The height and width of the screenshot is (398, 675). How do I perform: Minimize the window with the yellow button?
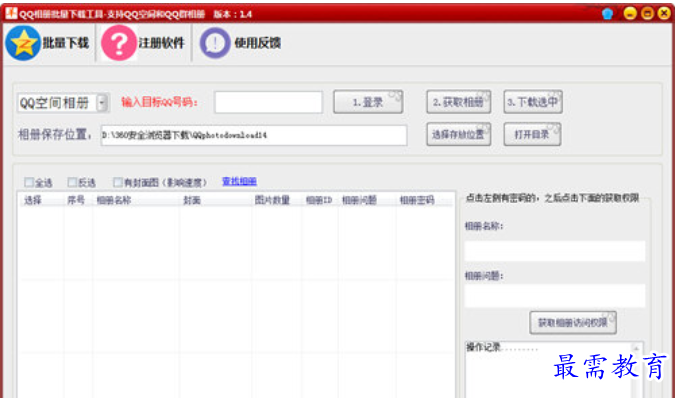(x=630, y=13)
